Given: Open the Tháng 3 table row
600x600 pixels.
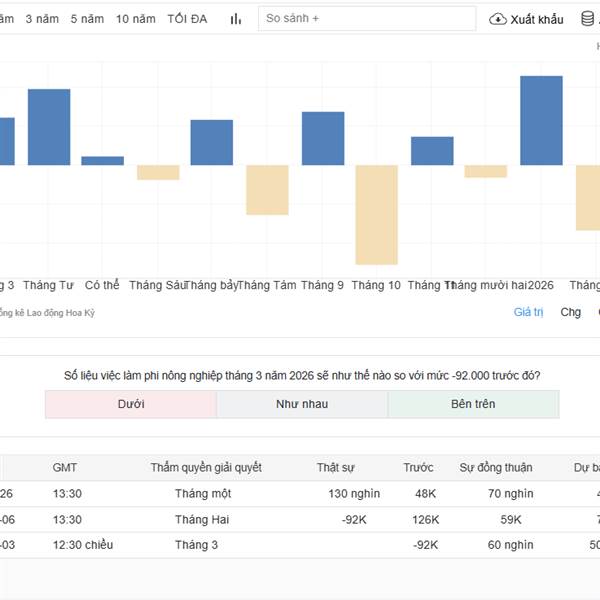Looking at the screenshot, I should point(196,545).
